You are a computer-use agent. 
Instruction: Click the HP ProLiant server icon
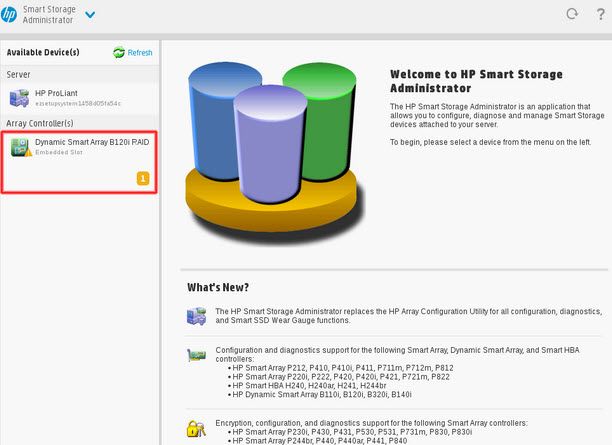click(x=19, y=98)
